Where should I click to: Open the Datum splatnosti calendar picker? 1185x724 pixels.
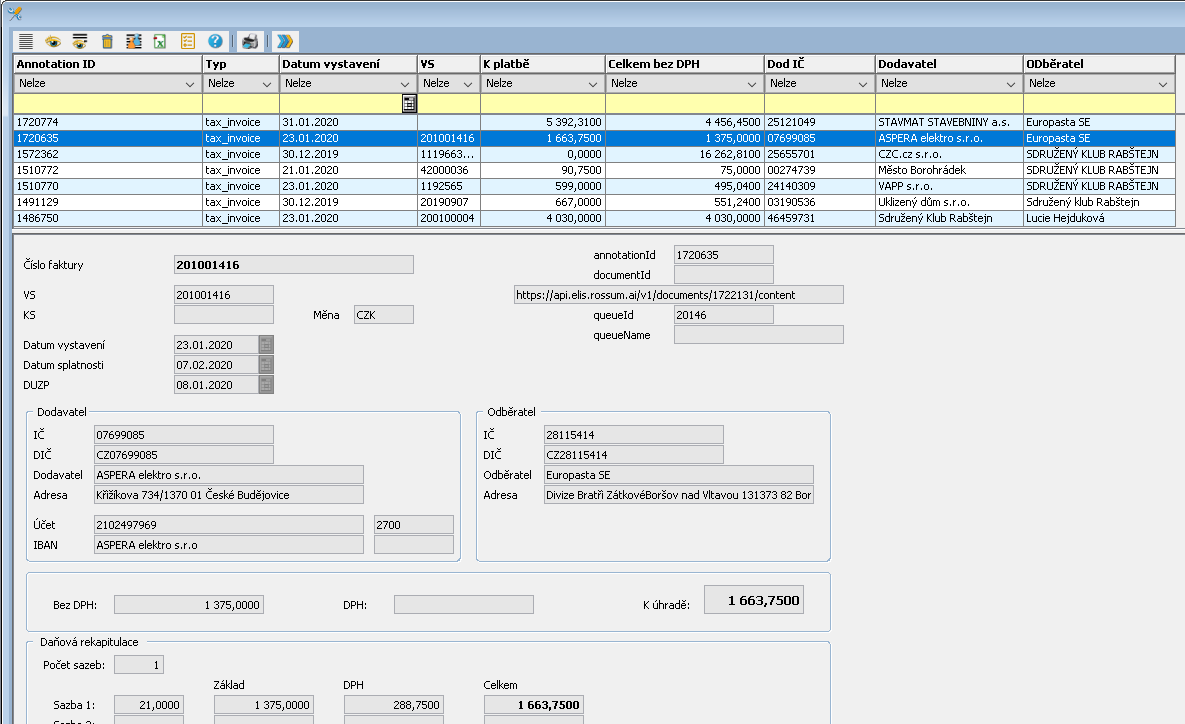[266, 365]
